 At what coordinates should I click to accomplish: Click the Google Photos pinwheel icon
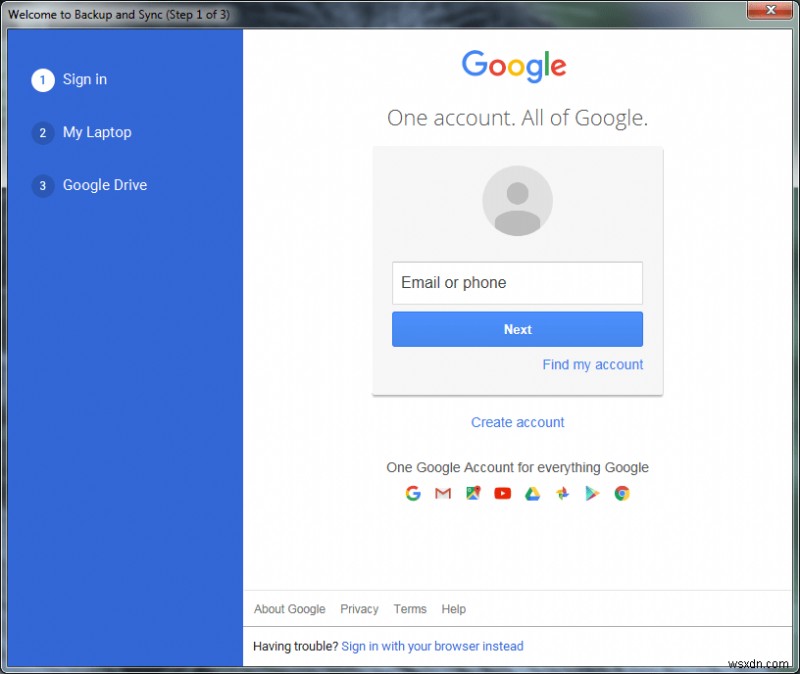(562, 493)
